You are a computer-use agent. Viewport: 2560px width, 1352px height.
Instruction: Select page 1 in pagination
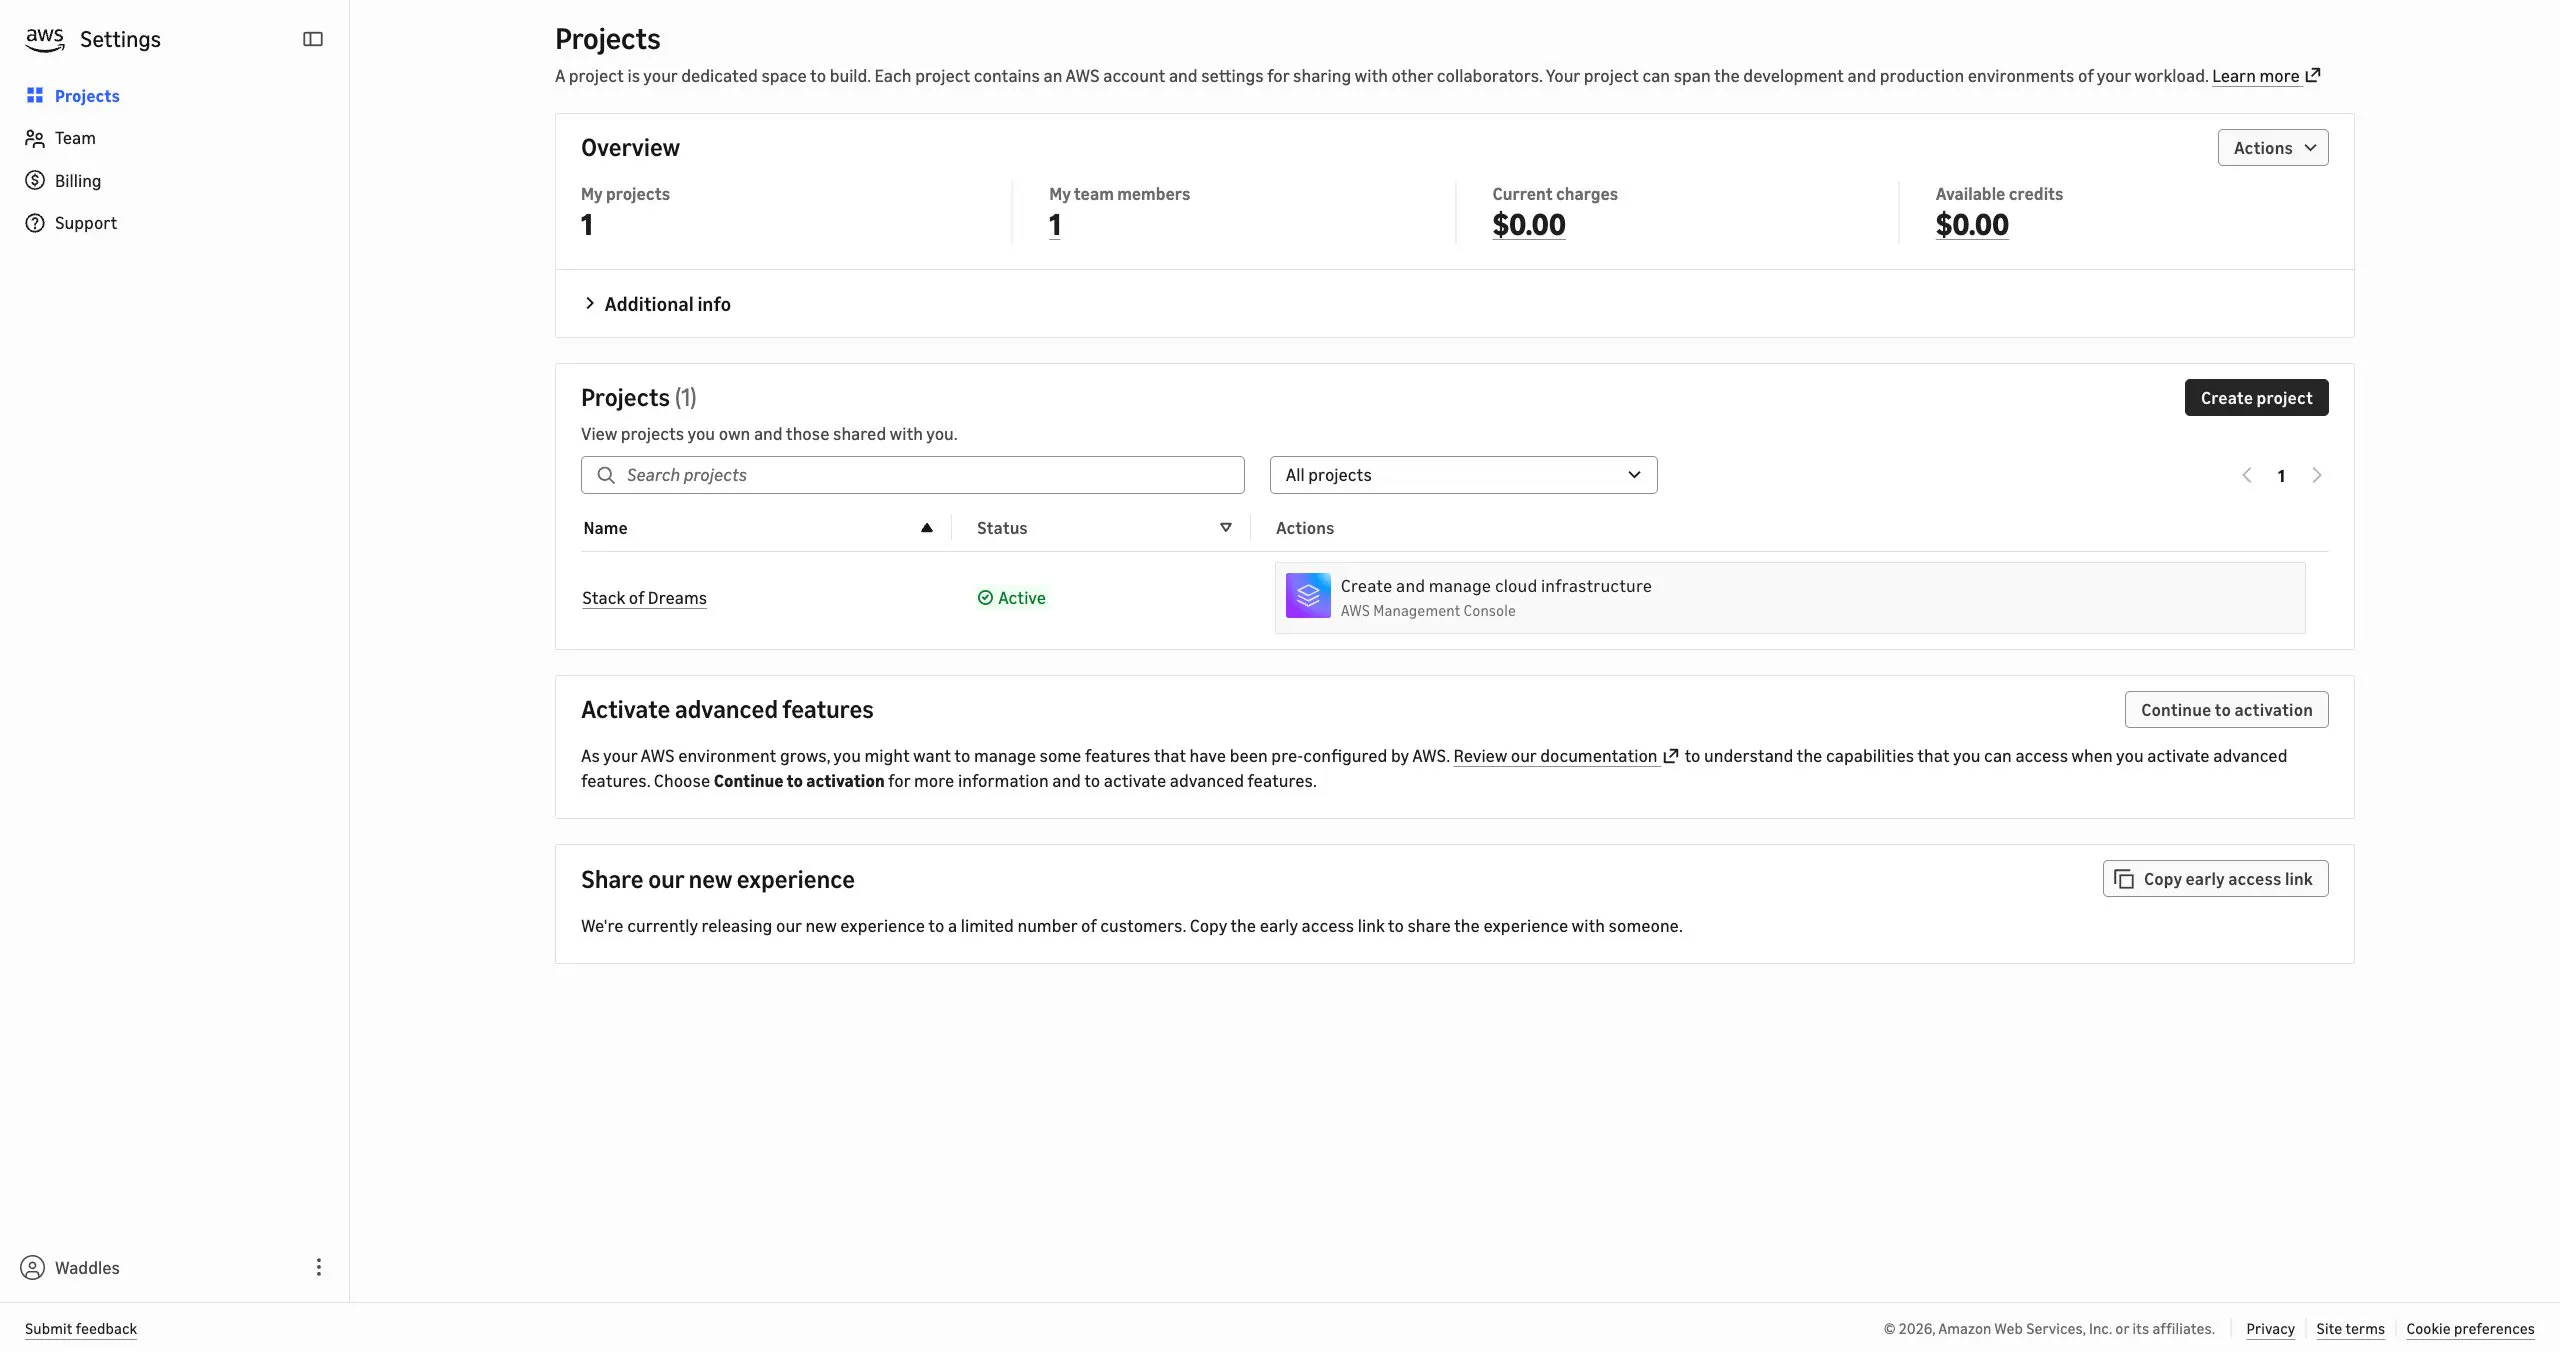(x=2281, y=476)
